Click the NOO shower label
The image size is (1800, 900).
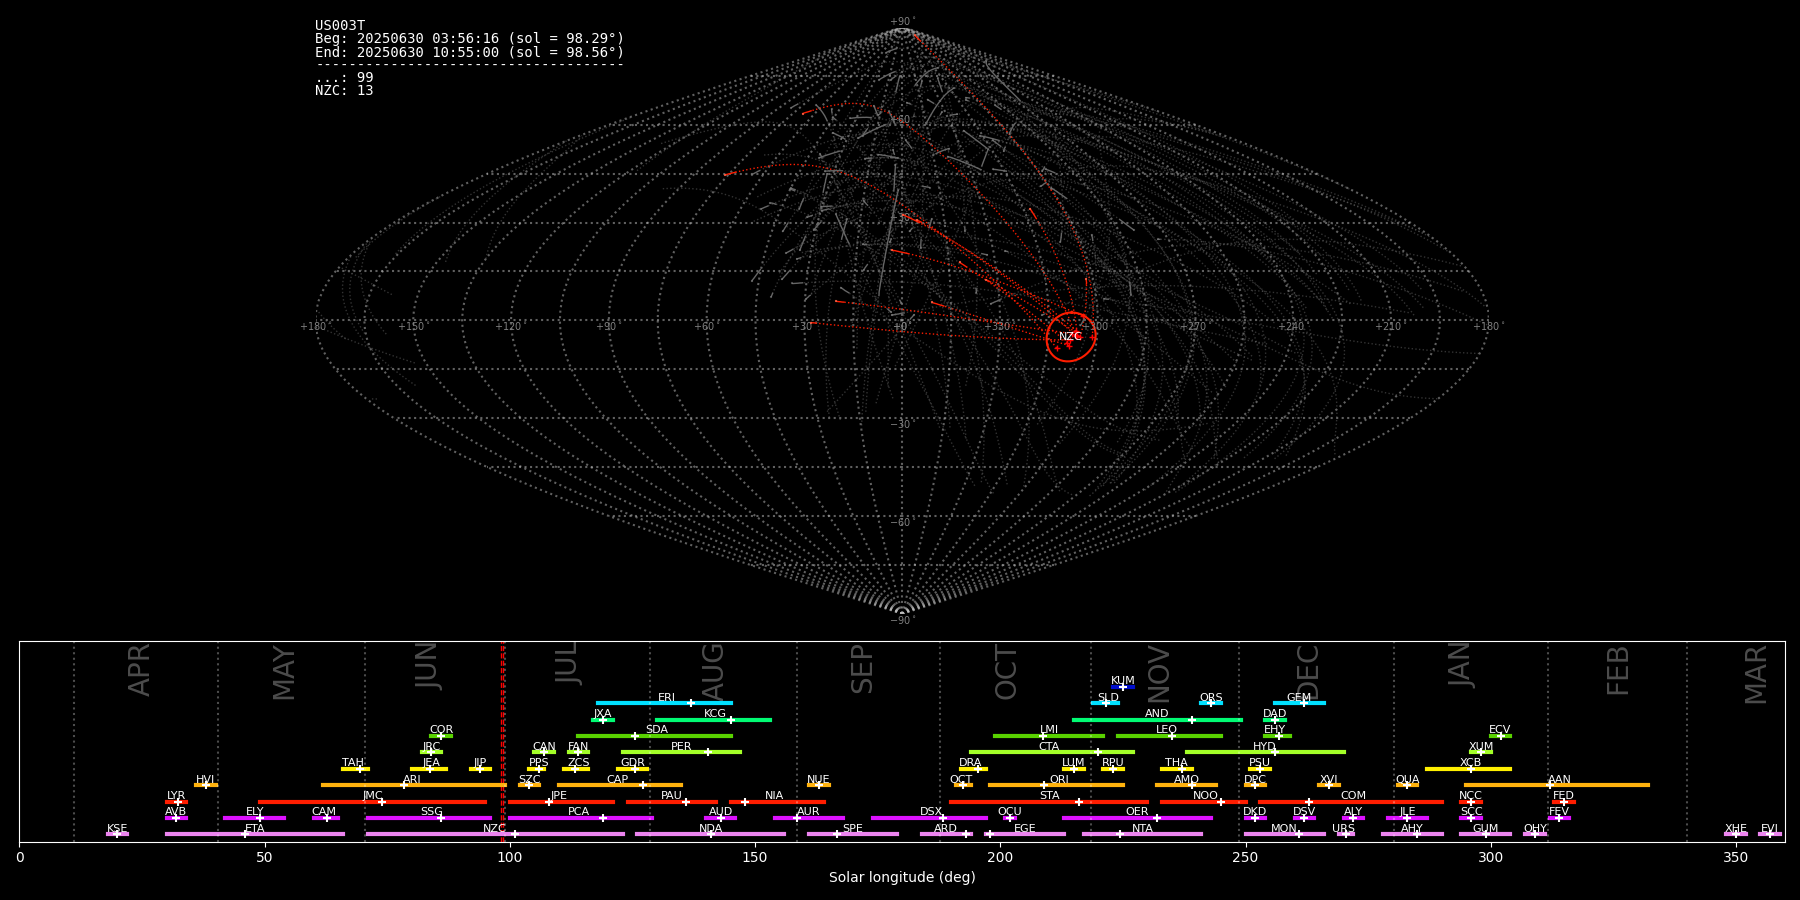1206,796
